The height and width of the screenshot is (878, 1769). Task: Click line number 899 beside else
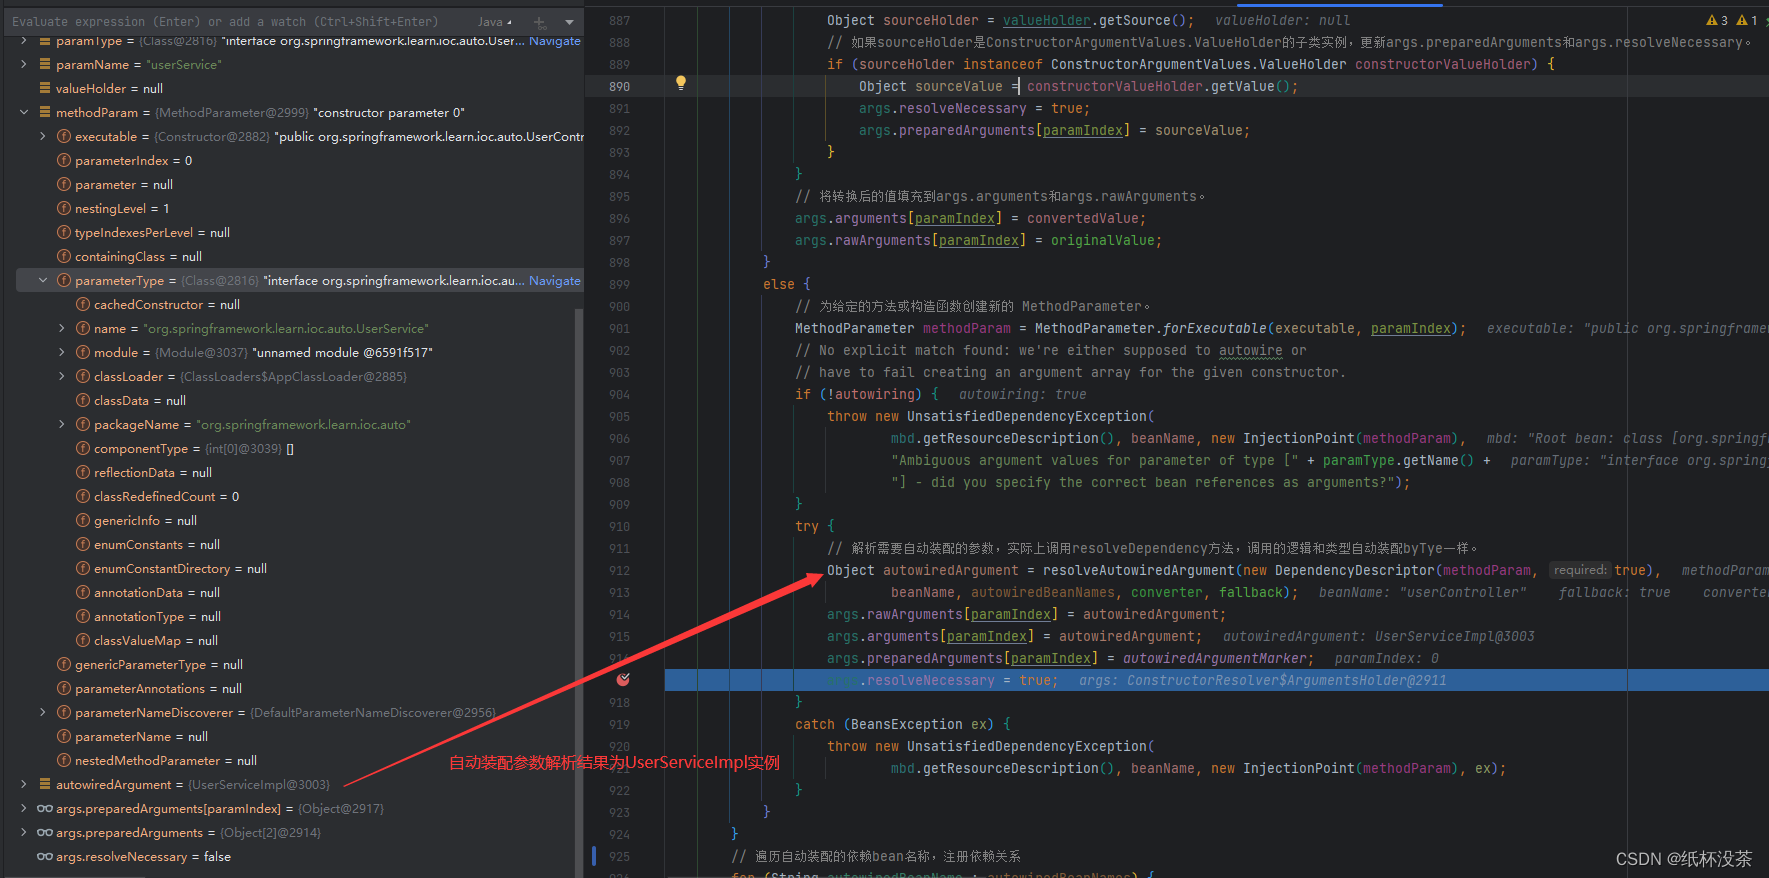(x=620, y=284)
